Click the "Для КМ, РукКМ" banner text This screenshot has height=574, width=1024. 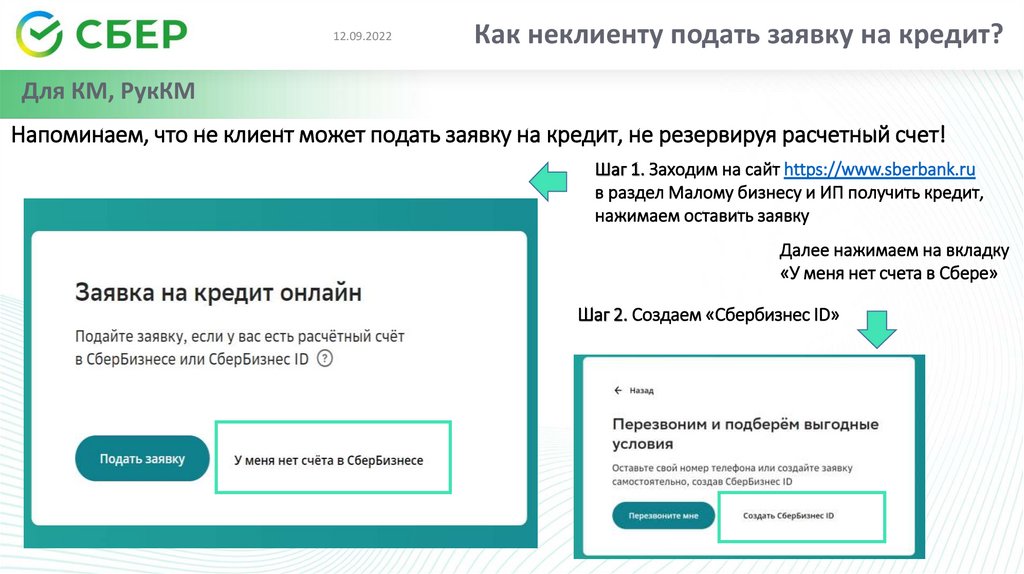pos(108,91)
